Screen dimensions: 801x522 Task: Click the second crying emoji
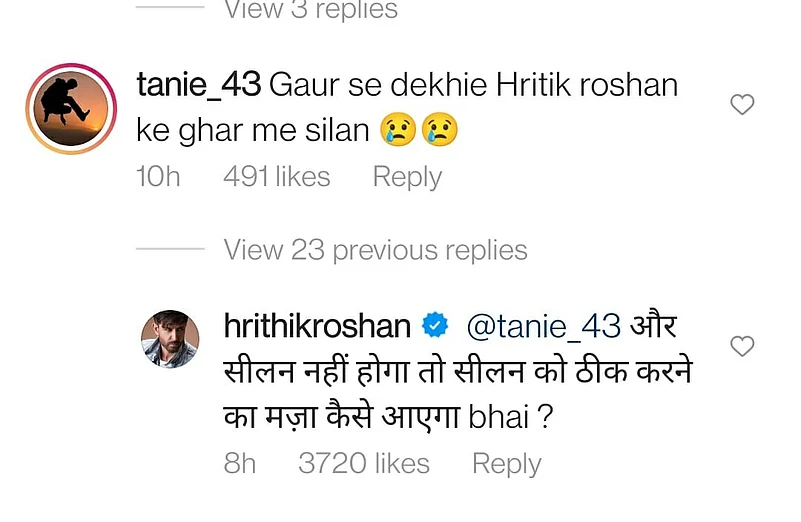(x=439, y=132)
